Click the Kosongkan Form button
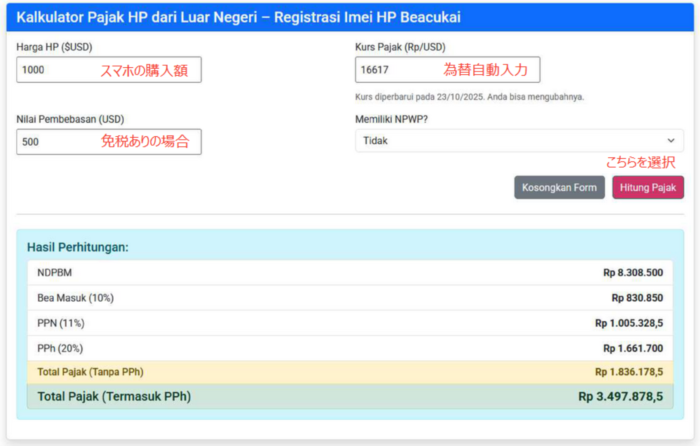700x446 pixels. pyautogui.click(x=559, y=187)
